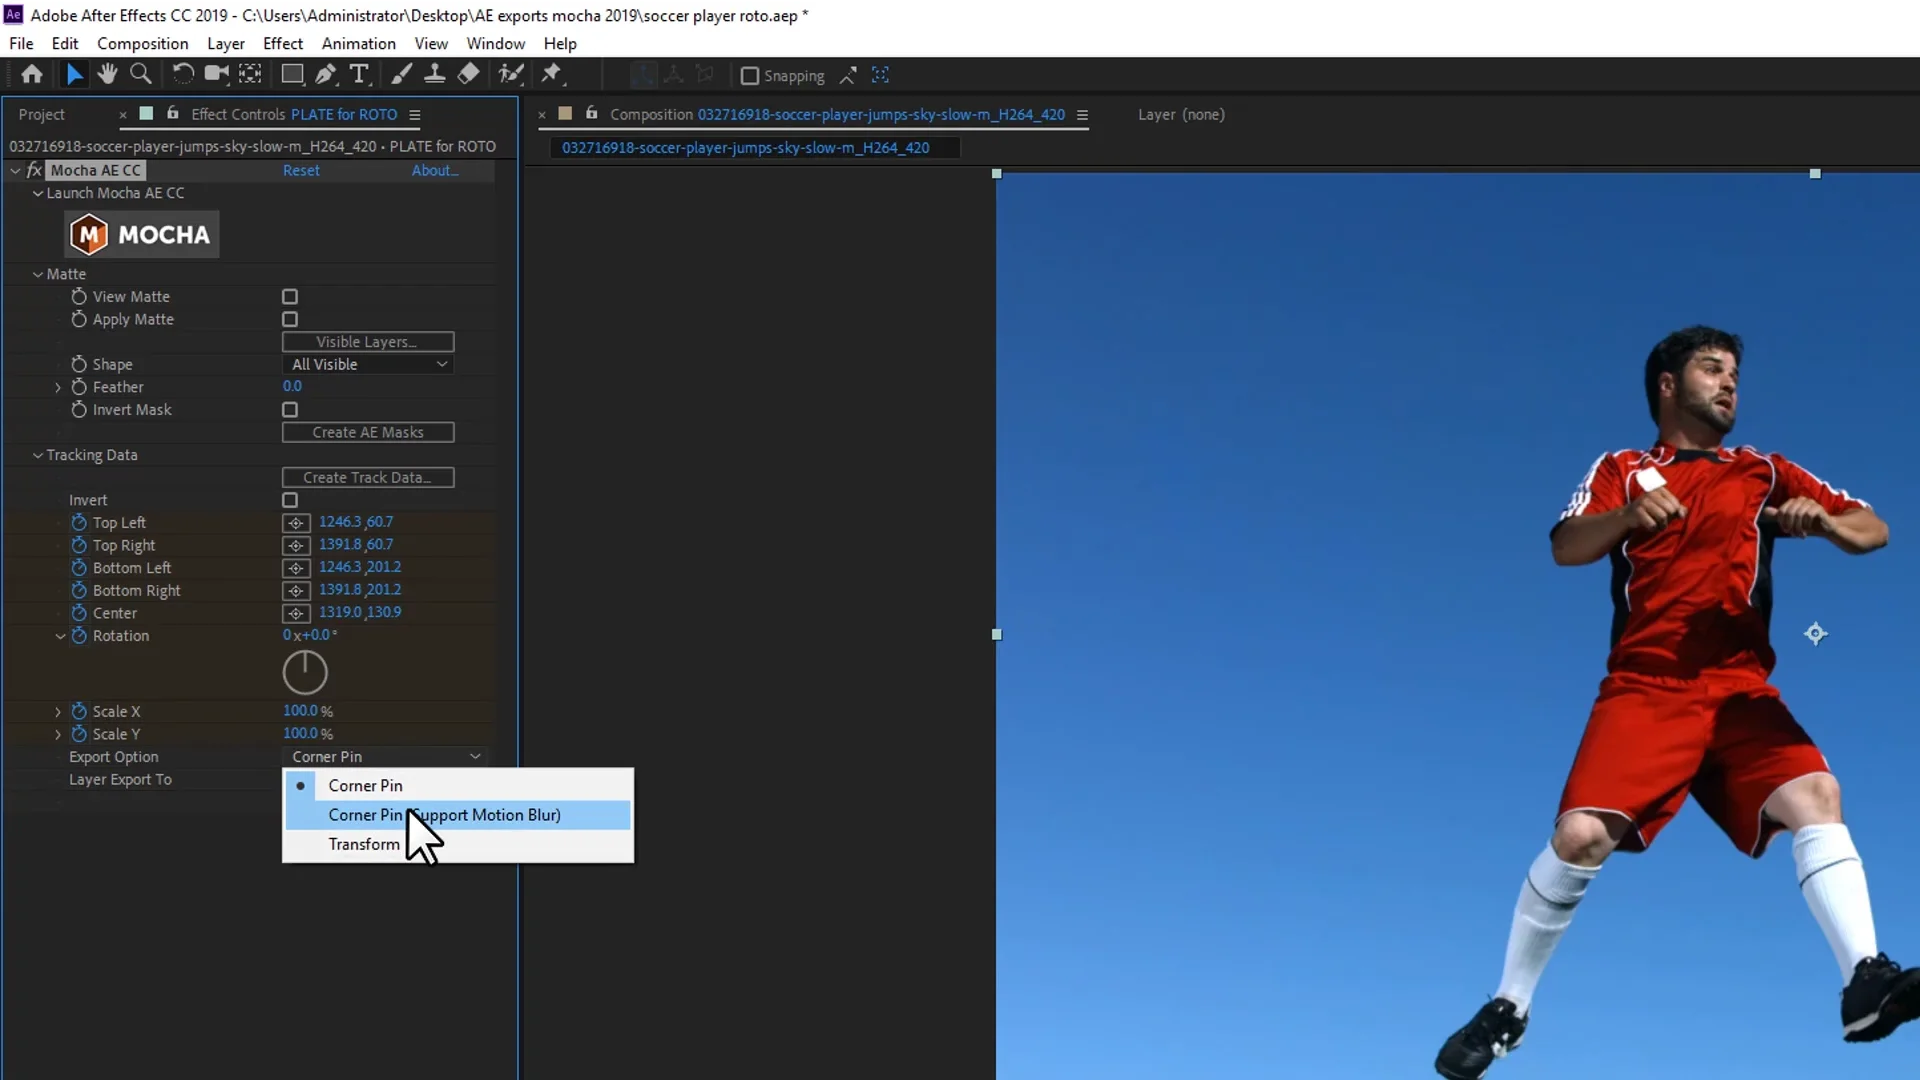Image resolution: width=1920 pixels, height=1080 pixels.
Task: Check the Apply Matte option
Action: (x=290, y=319)
